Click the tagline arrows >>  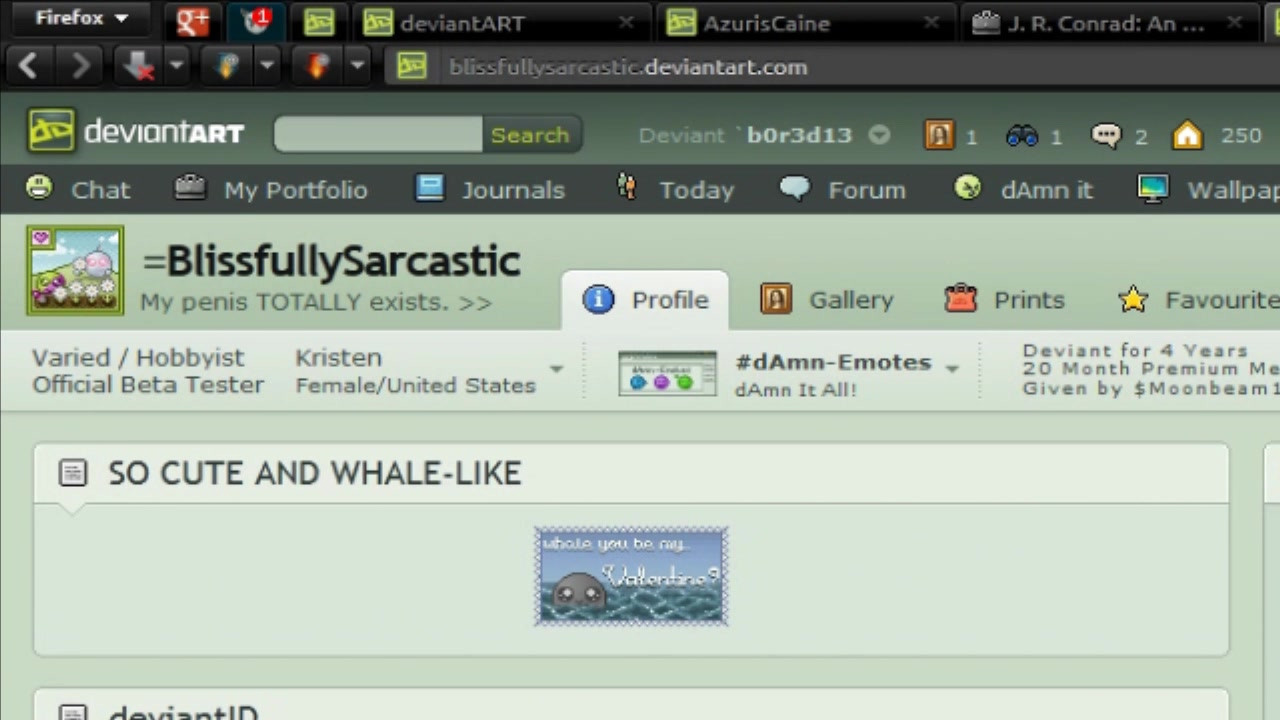click(475, 302)
